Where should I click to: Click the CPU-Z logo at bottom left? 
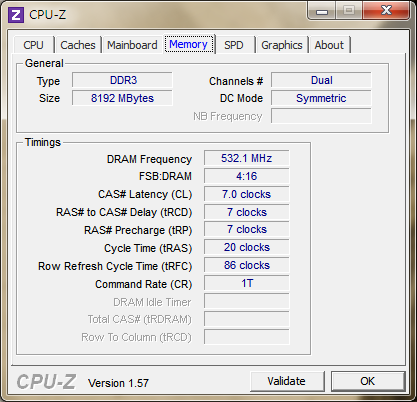tap(46, 382)
